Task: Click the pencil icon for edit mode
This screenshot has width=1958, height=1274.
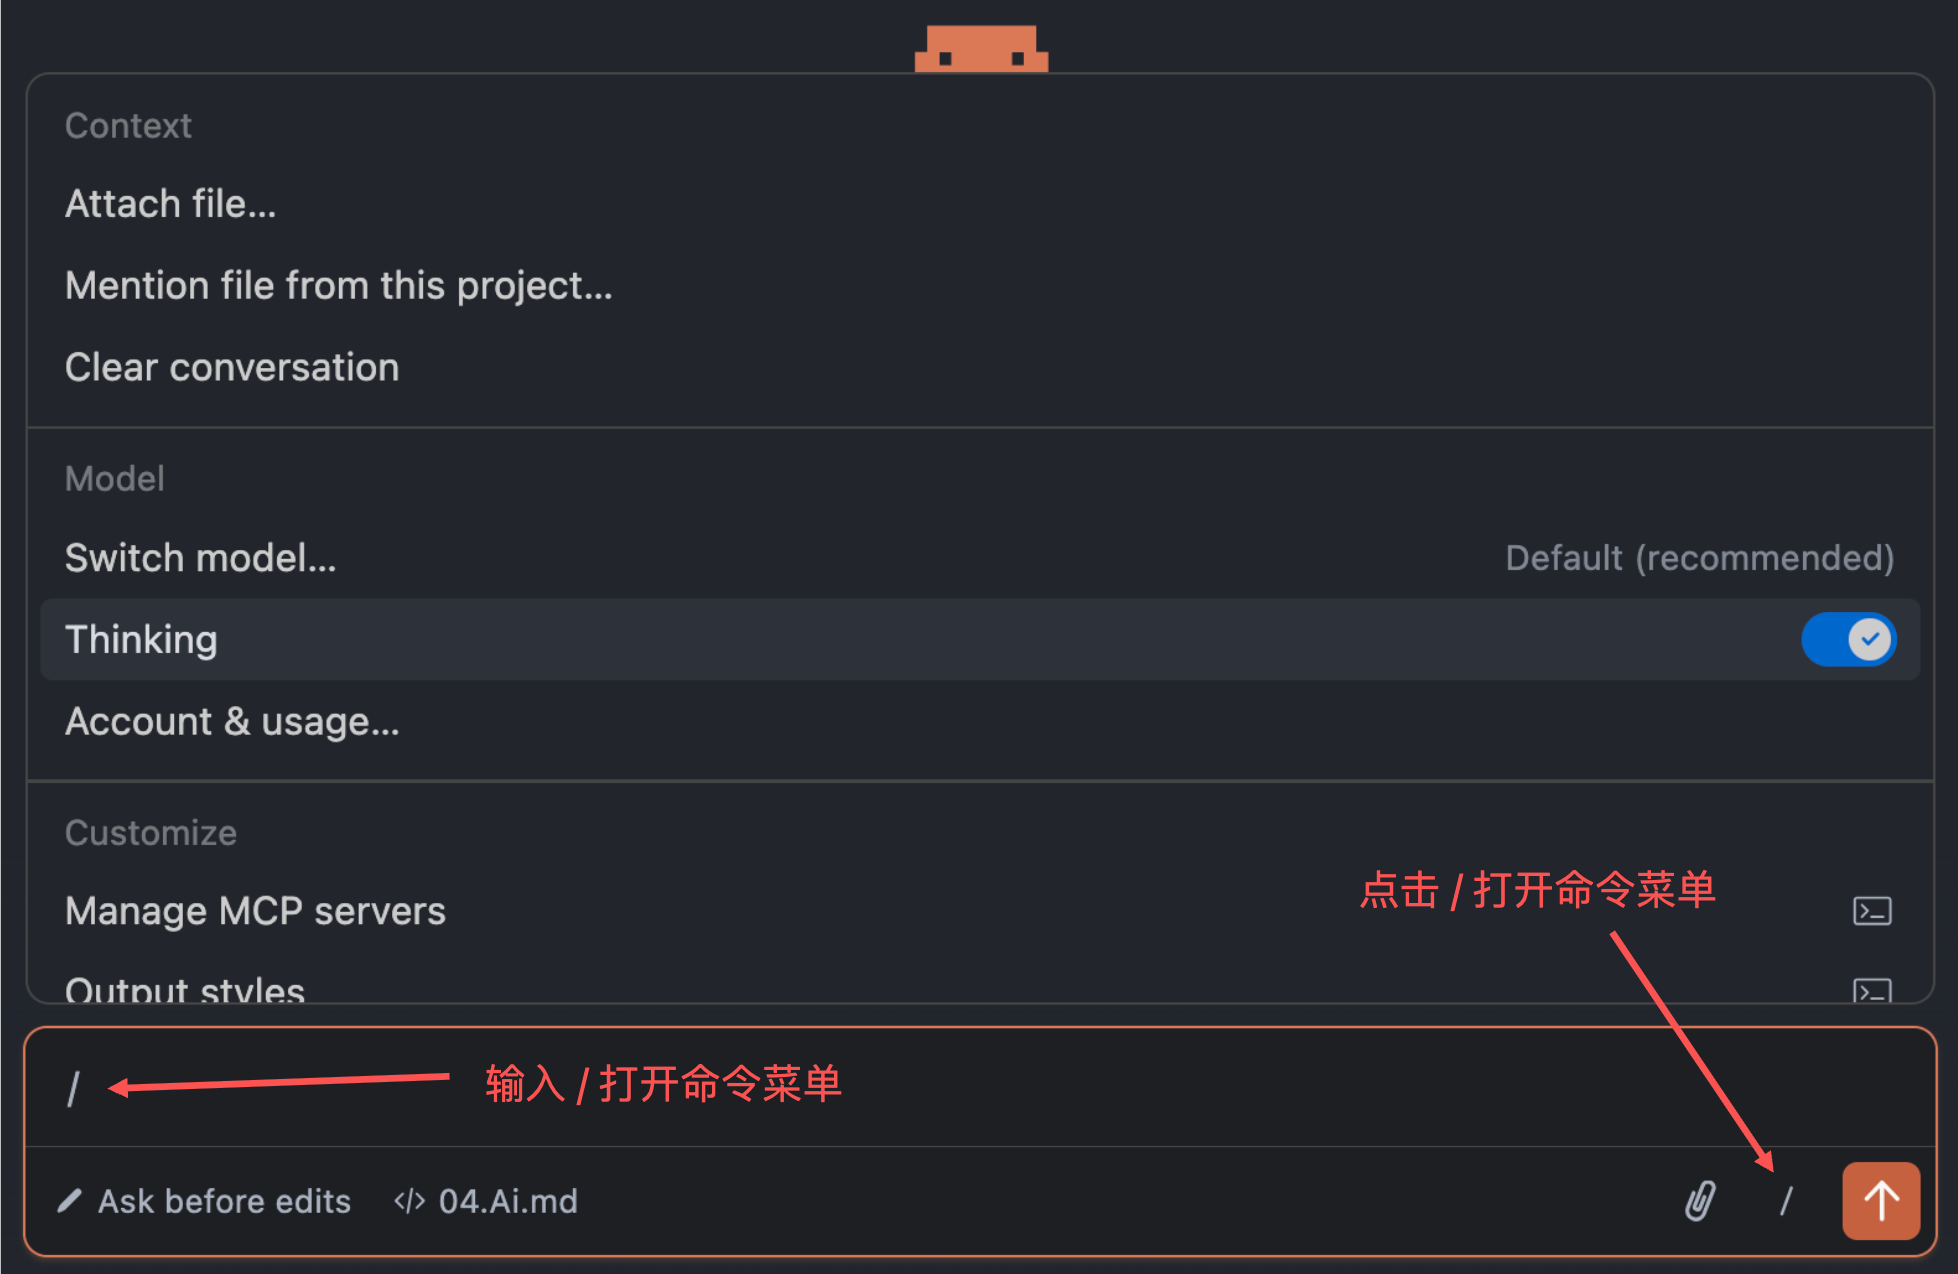Action: coord(69,1201)
